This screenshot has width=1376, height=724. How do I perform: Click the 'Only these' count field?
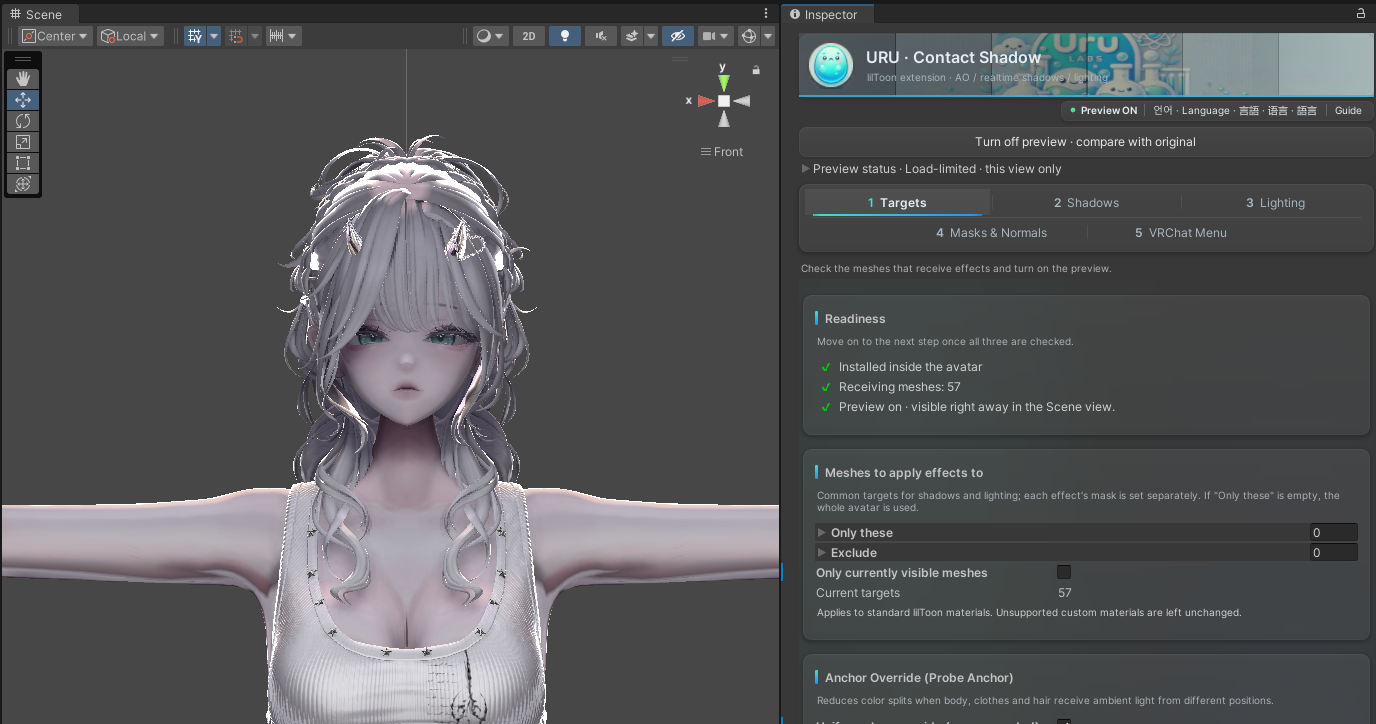click(x=1334, y=533)
